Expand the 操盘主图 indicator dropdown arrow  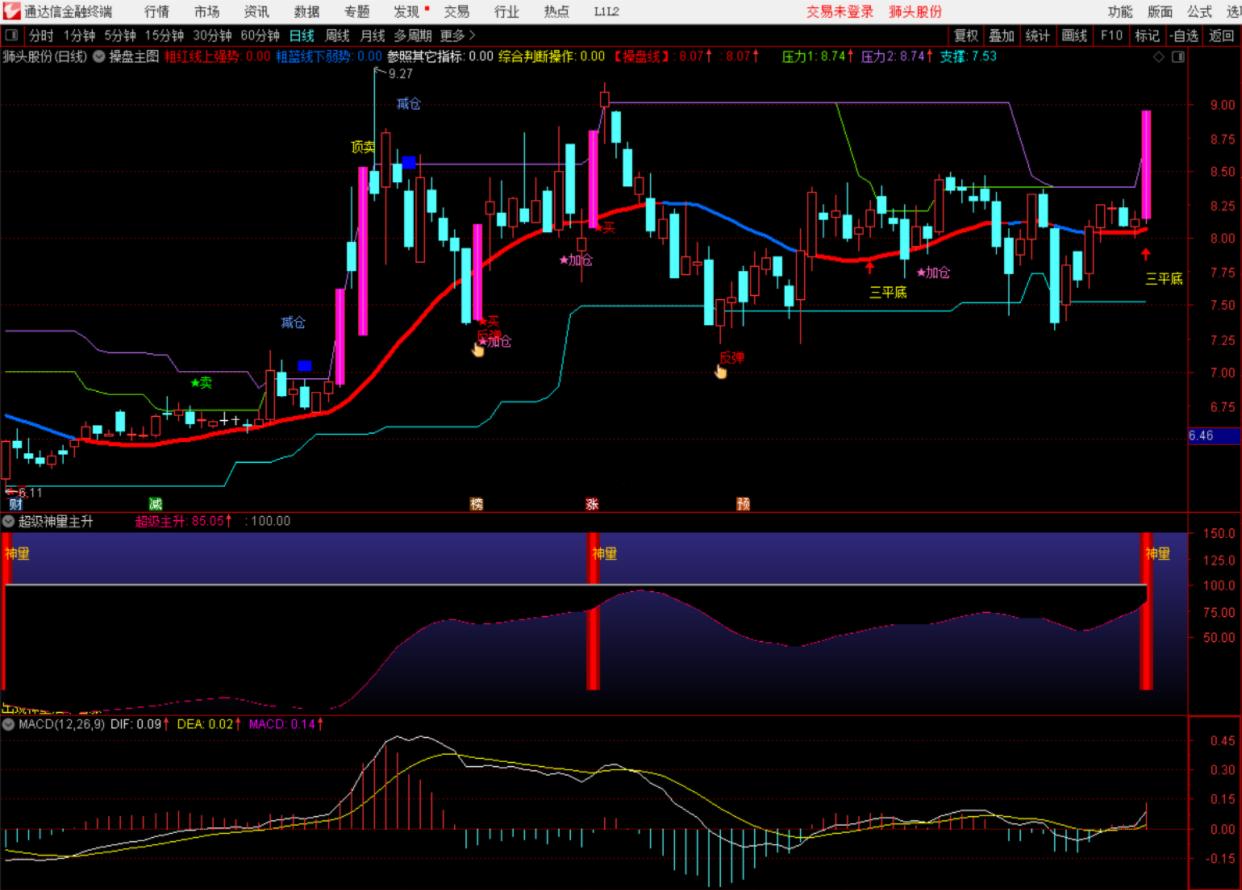[x=99, y=56]
